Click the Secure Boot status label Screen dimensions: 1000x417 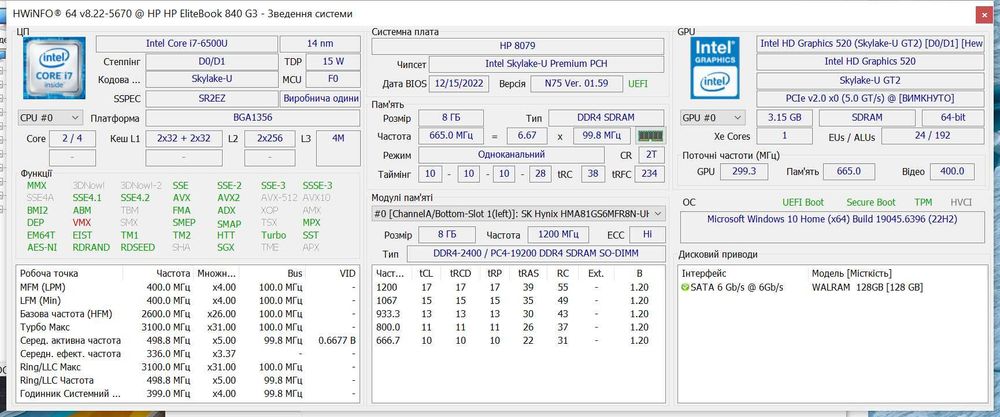(x=871, y=202)
